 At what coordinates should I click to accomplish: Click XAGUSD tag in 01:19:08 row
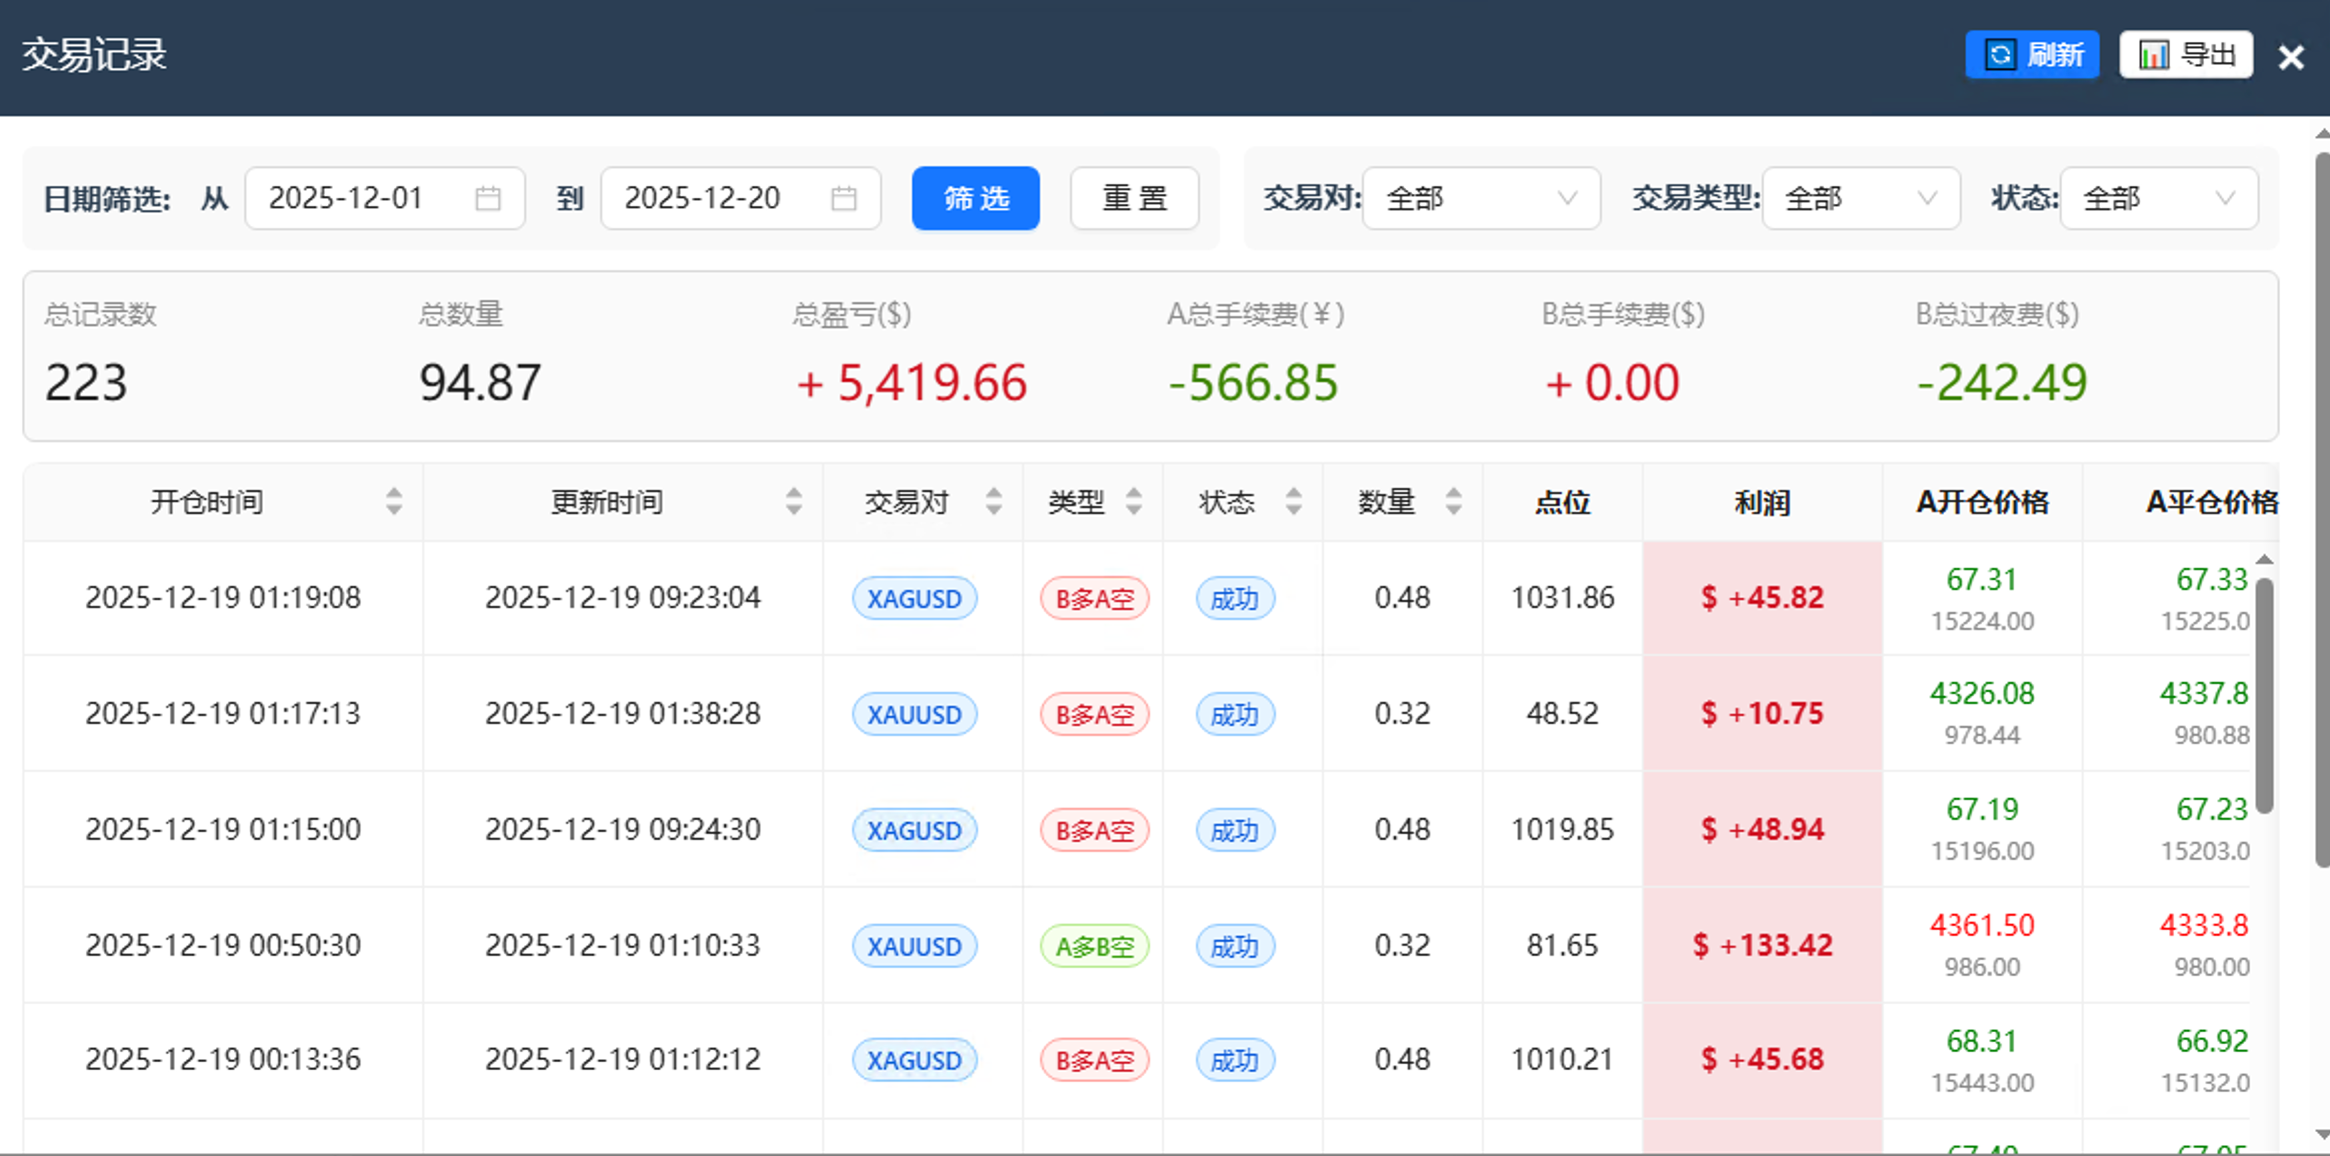pos(914,598)
